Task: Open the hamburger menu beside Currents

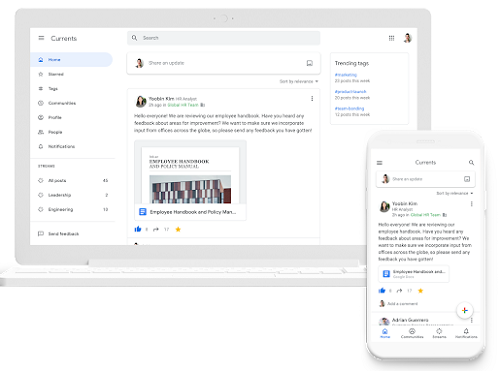Action: point(41,38)
